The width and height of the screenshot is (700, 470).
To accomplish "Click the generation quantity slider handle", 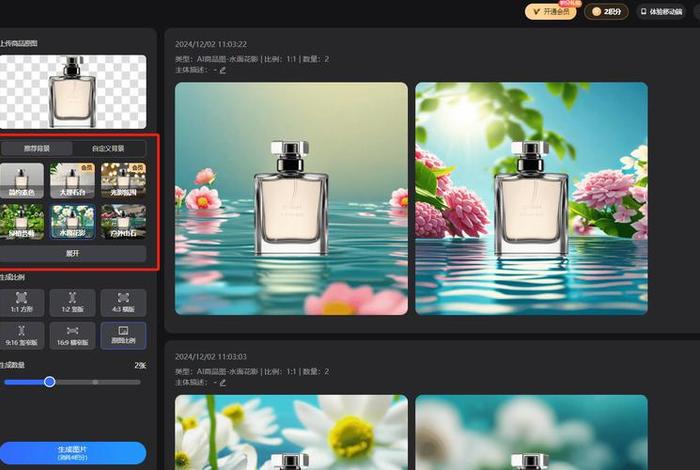I will point(50,381).
